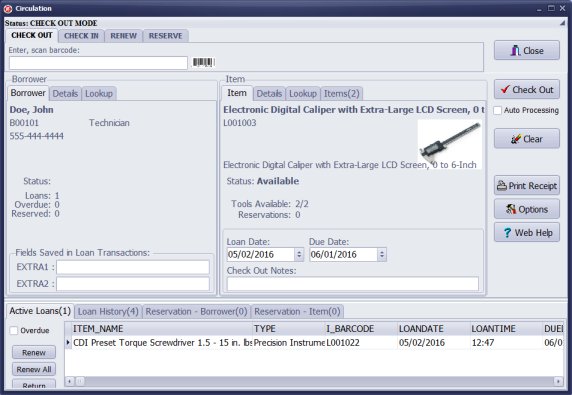Click the Check Out Notes field
This screenshot has height=395, width=572.
coord(353,284)
